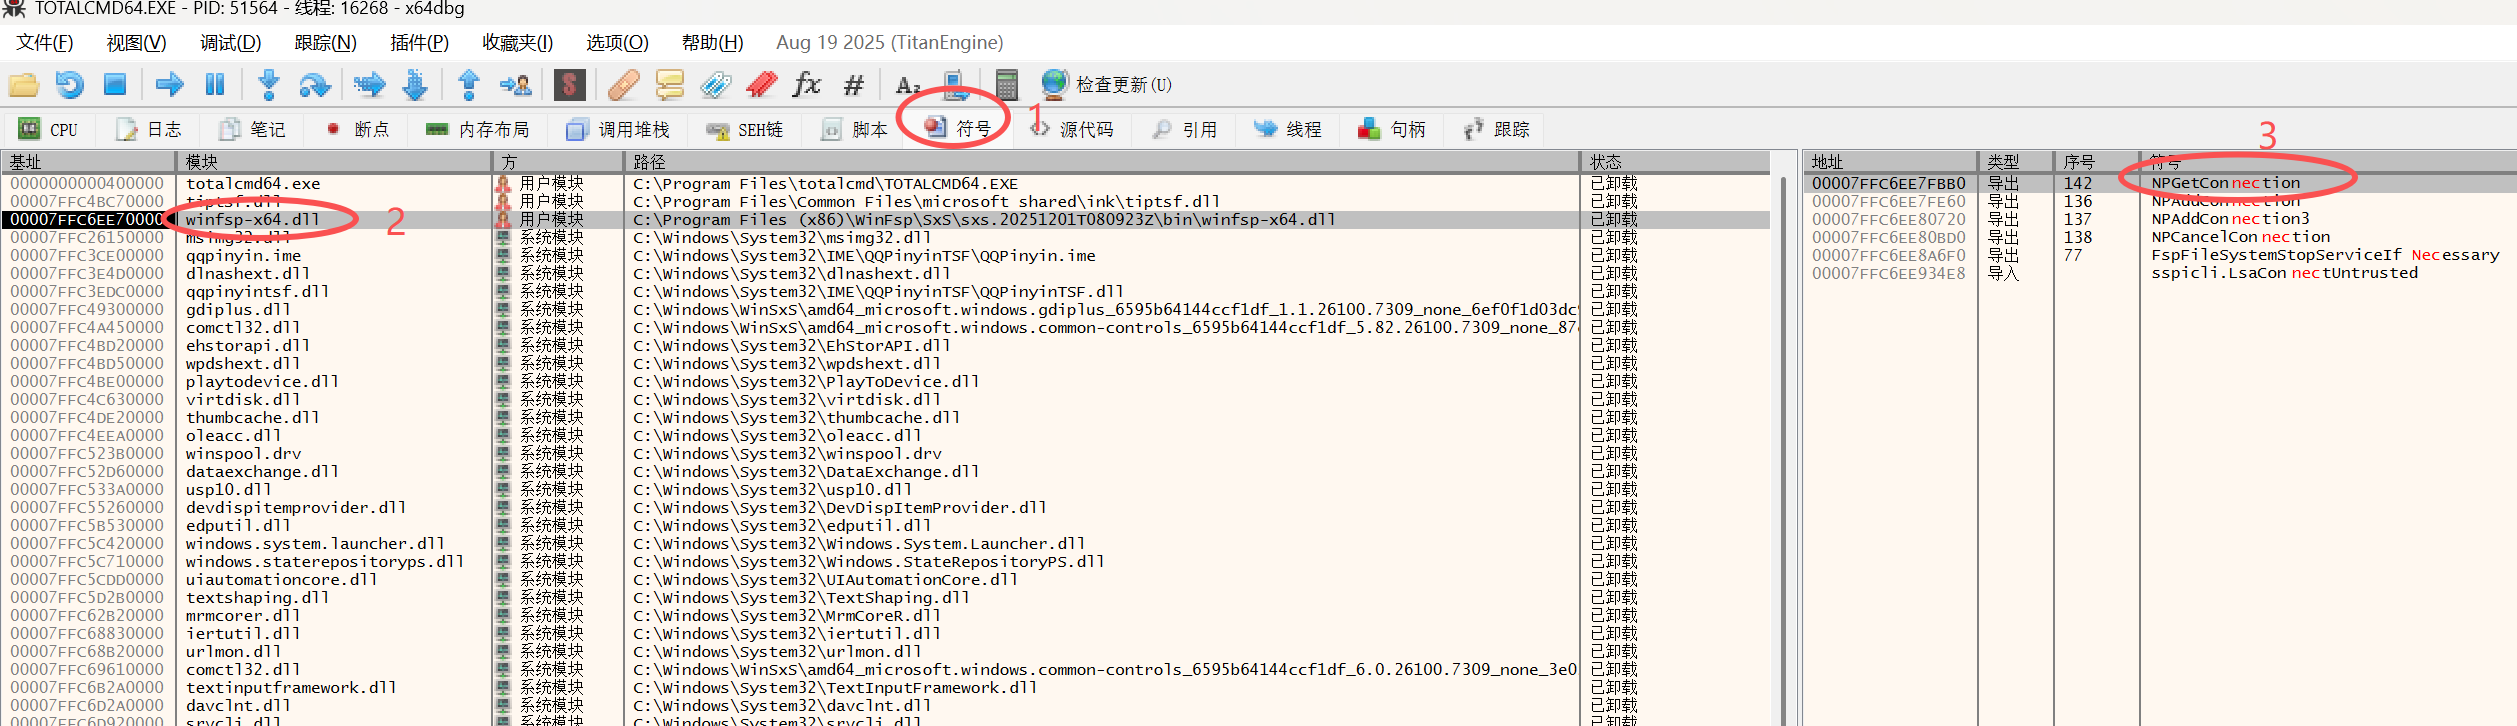Select the NPAddConnection3 symbol row
This screenshot has width=2517, height=726.
point(2160,219)
